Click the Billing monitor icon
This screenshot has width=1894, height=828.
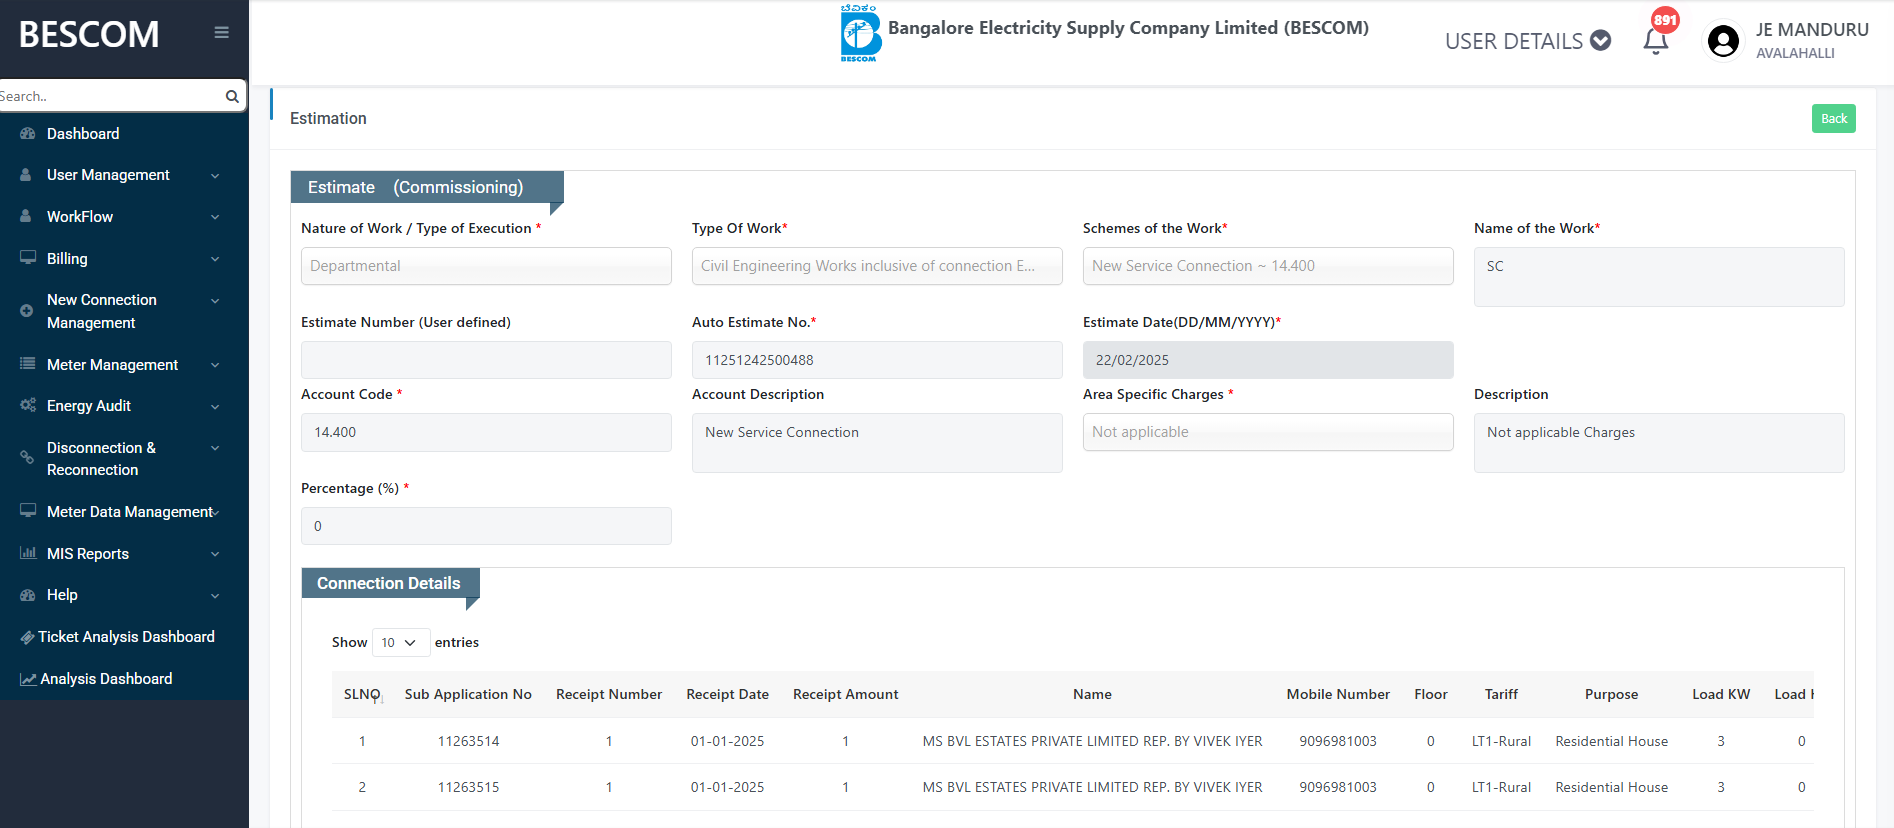[x=28, y=258]
